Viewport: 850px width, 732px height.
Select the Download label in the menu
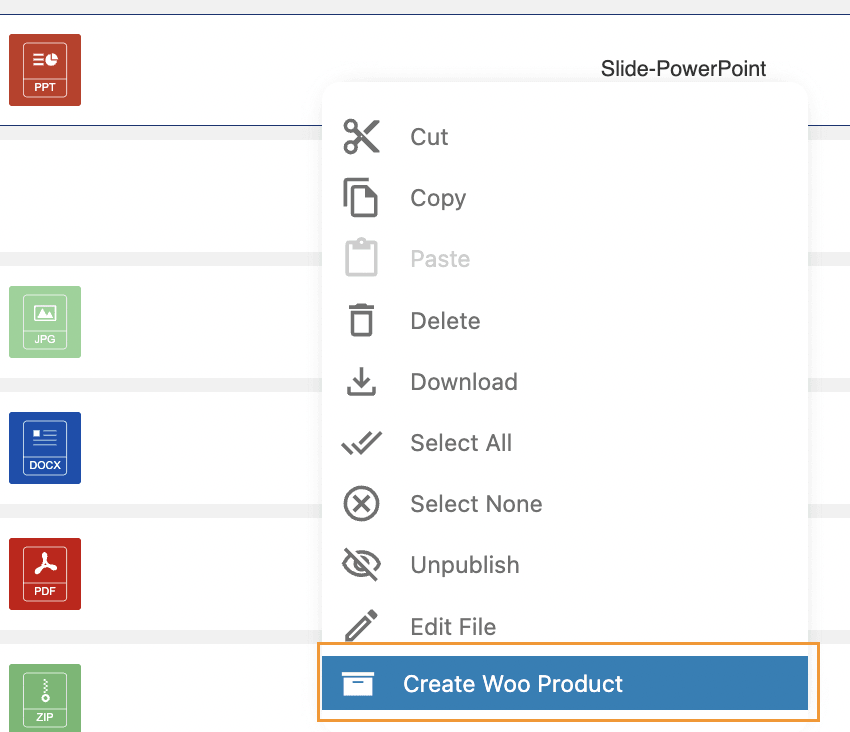pos(464,382)
